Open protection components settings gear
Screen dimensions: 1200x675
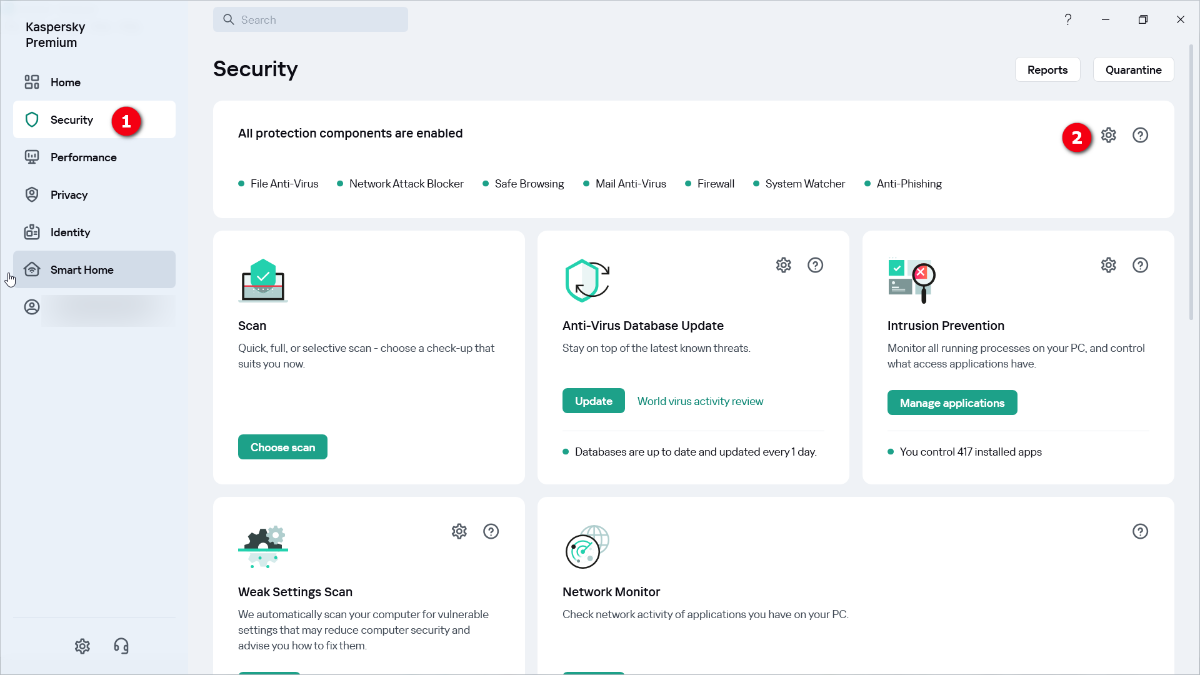[x=1108, y=135]
